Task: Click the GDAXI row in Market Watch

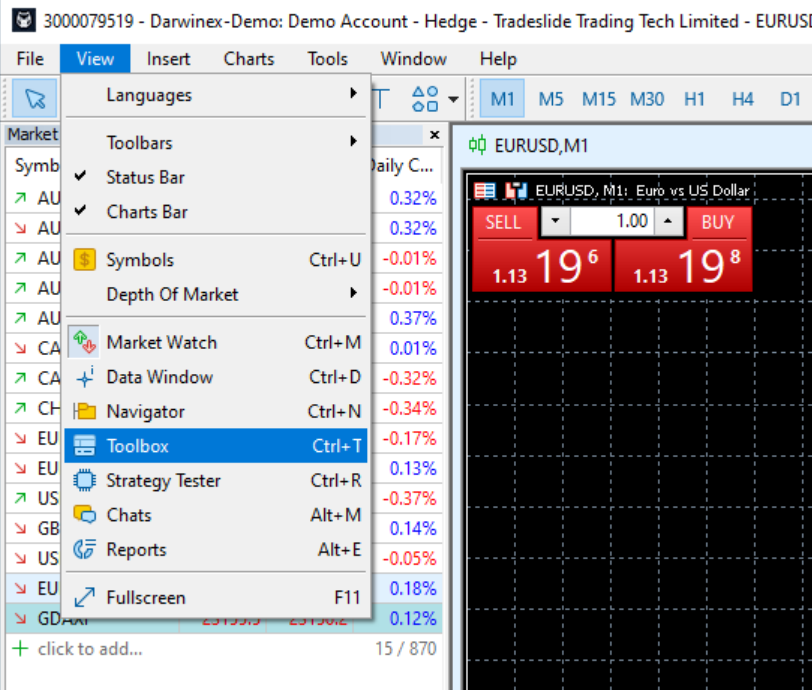Action: pyautogui.click(x=224, y=618)
